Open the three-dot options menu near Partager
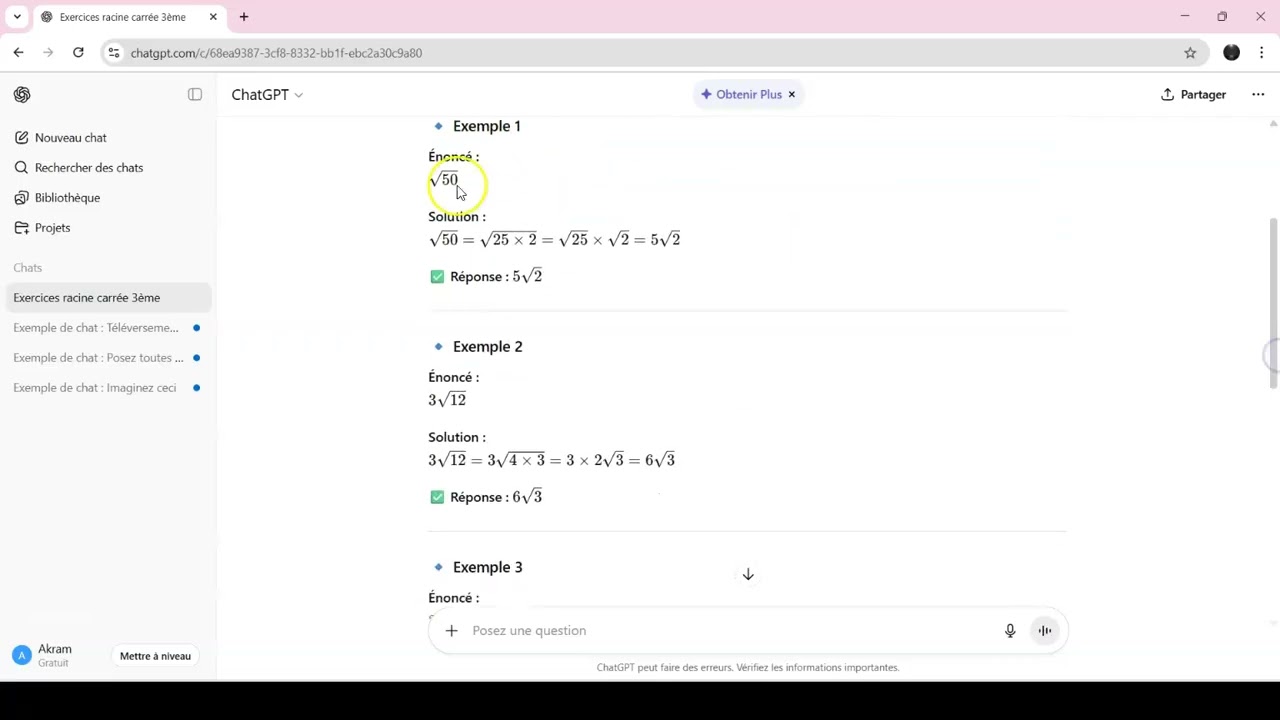 click(x=1258, y=94)
